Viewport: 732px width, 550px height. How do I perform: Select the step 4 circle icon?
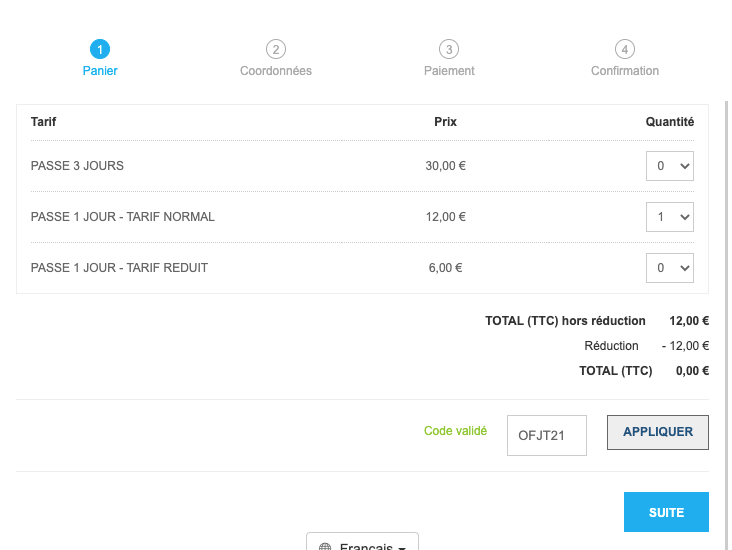[x=625, y=49]
